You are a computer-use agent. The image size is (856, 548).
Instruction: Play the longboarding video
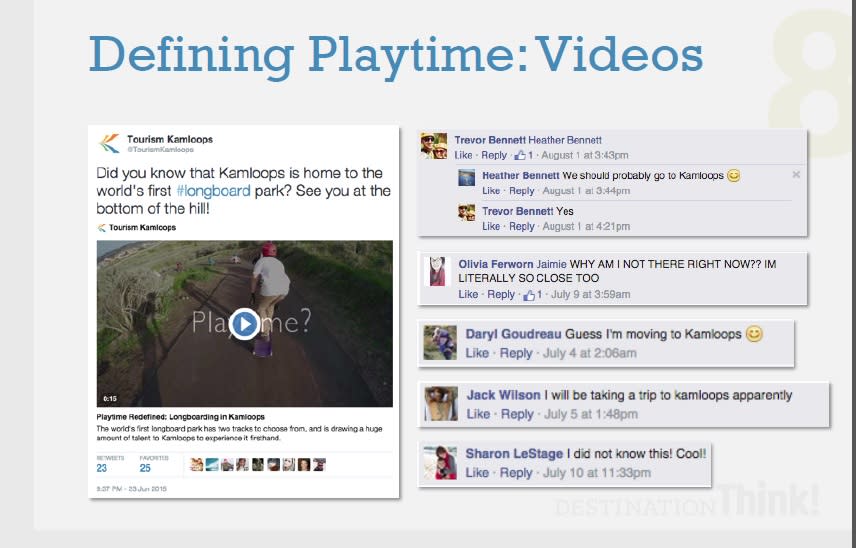pos(244,324)
